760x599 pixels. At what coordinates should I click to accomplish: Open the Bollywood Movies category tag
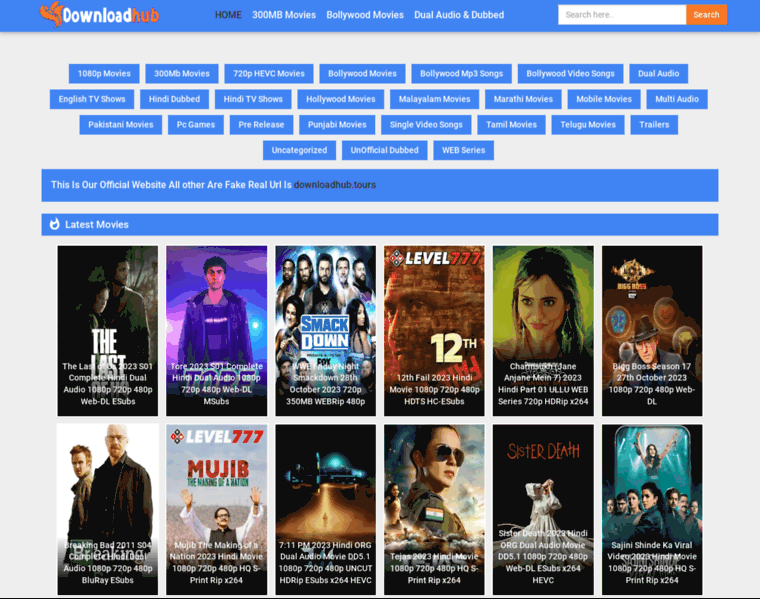pyautogui.click(x=362, y=74)
